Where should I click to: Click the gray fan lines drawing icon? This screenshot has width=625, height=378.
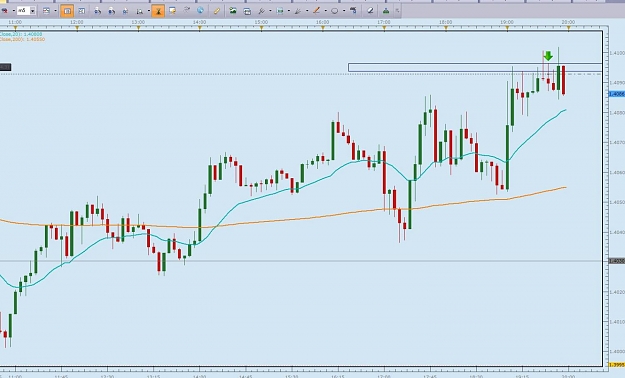(298, 11)
